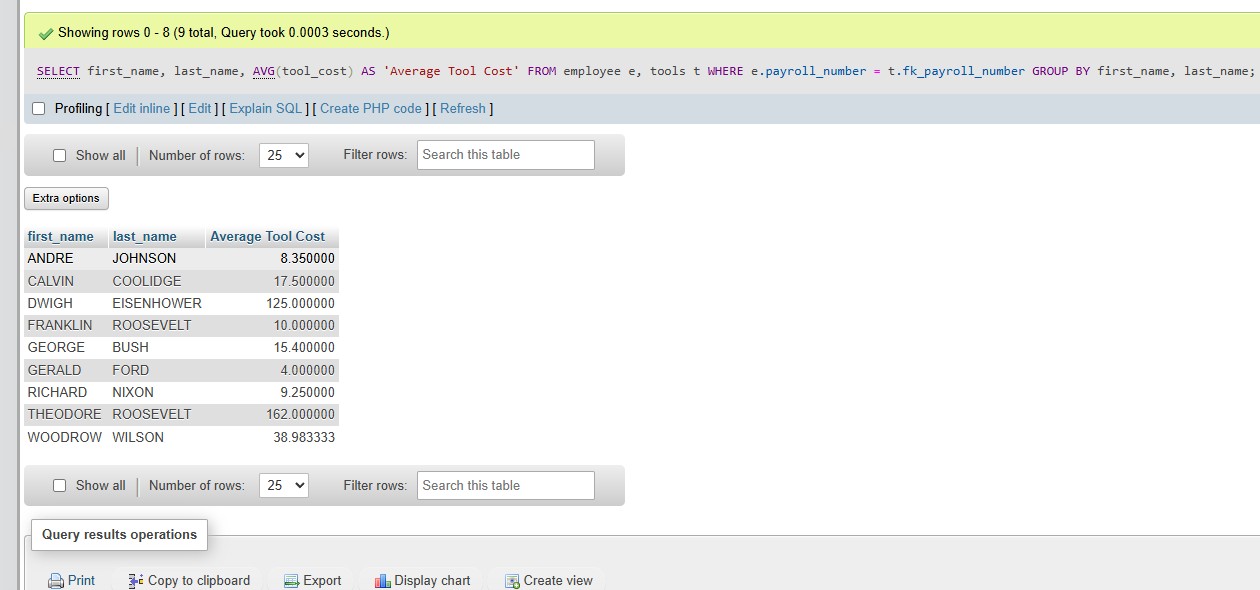
Task: Select the JOHNSON last name cell
Action: click(157, 258)
